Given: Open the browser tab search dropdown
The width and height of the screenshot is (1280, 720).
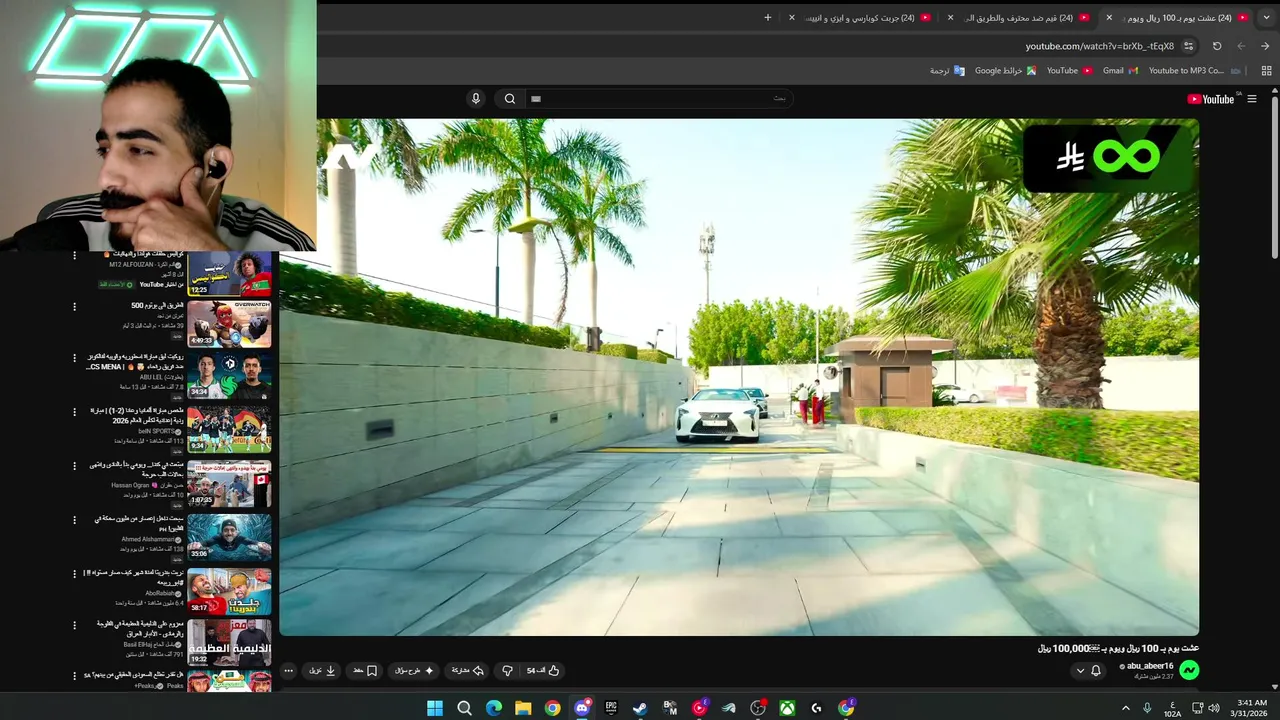Looking at the screenshot, I should click(1265, 17).
